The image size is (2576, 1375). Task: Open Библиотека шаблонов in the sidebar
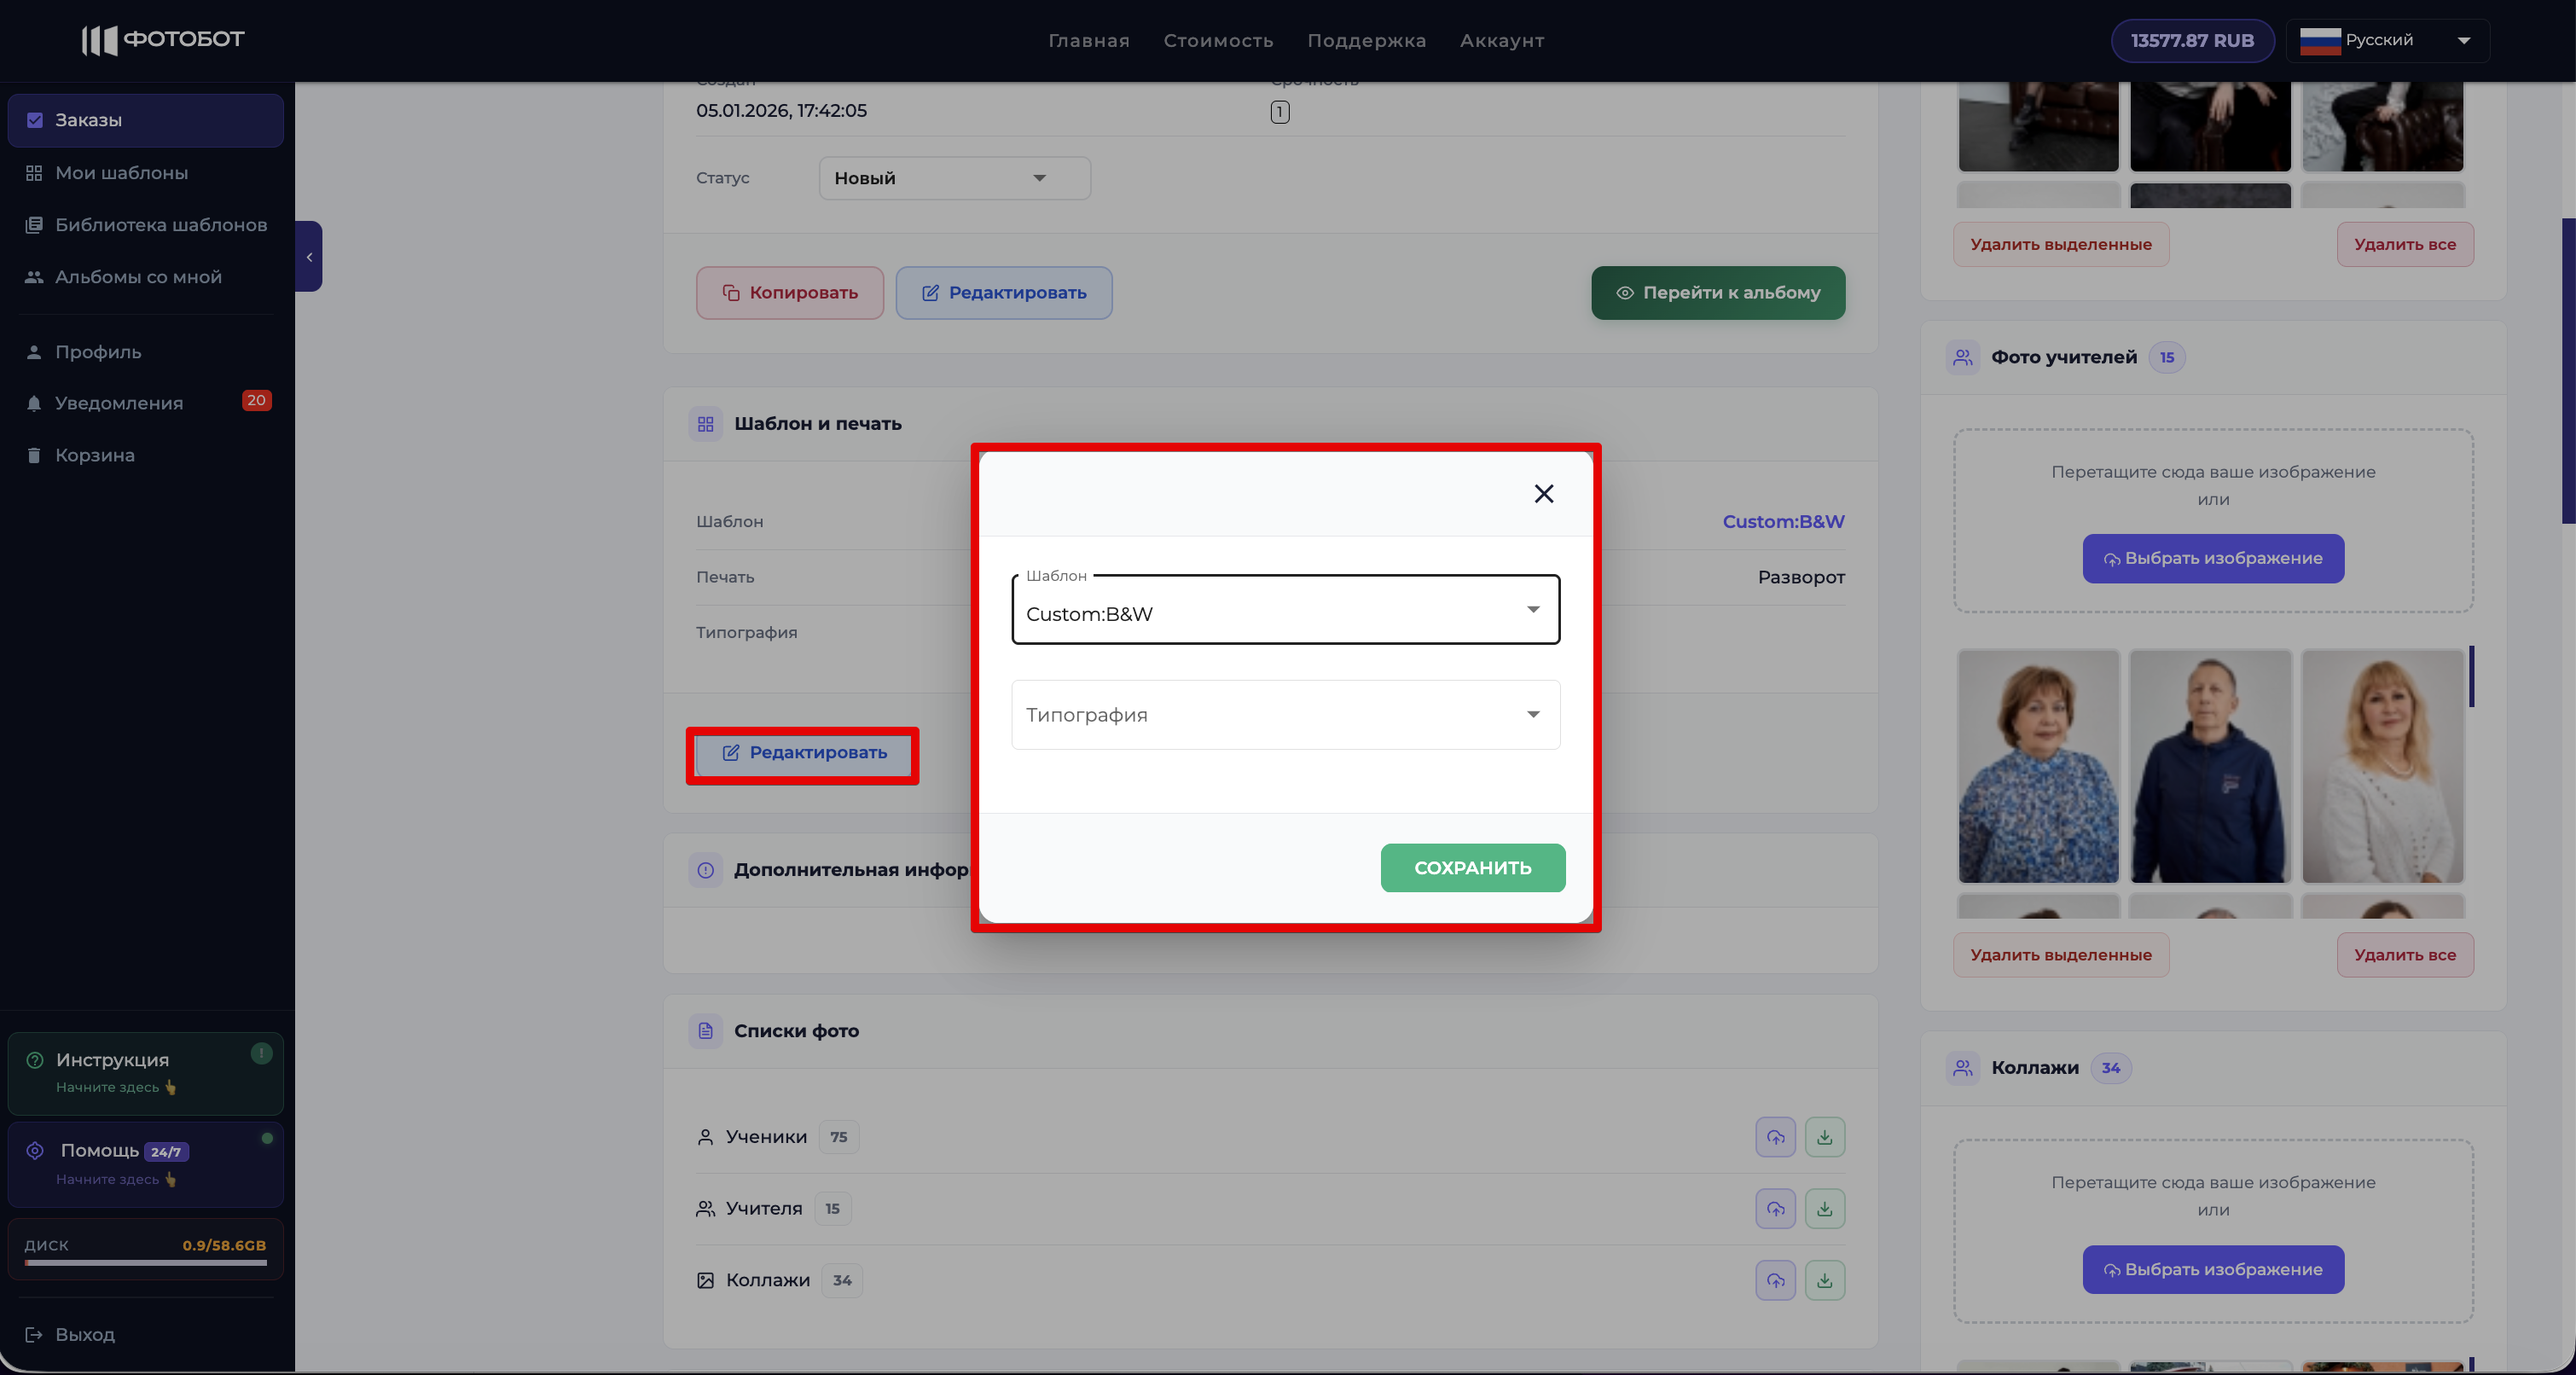point(146,225)
